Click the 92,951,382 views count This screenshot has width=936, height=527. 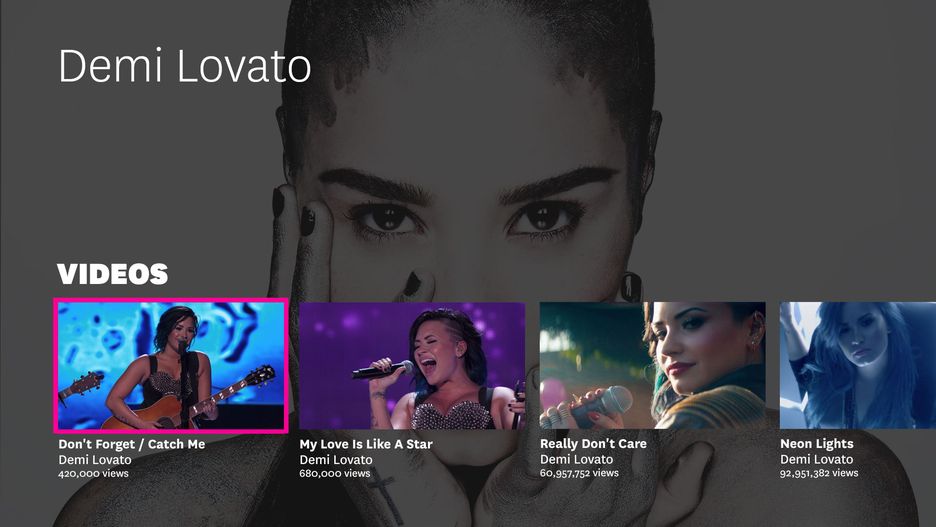(x=819, y=473)
